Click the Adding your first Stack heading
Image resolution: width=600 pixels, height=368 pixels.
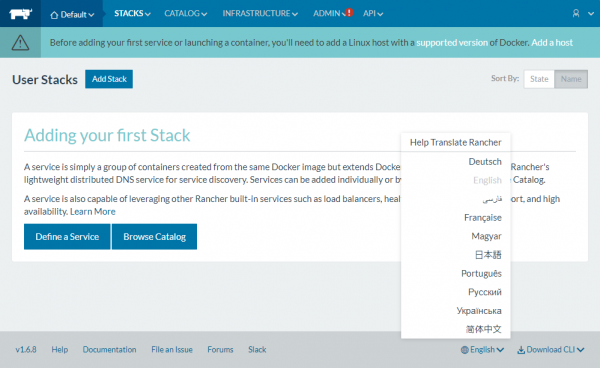point(107,135)
